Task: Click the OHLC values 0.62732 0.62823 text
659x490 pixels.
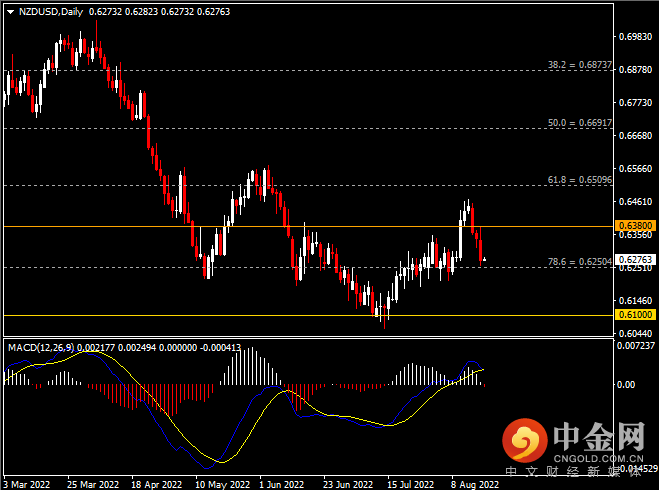Action: coord(124,12)
